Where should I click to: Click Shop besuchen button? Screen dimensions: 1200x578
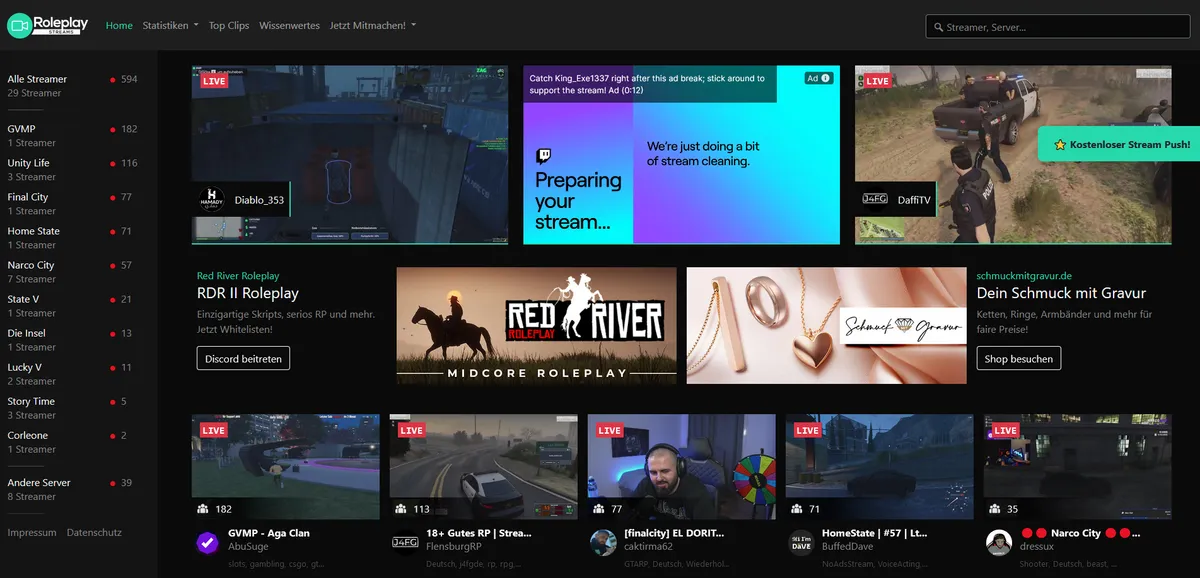click(x=1018, y=358)
